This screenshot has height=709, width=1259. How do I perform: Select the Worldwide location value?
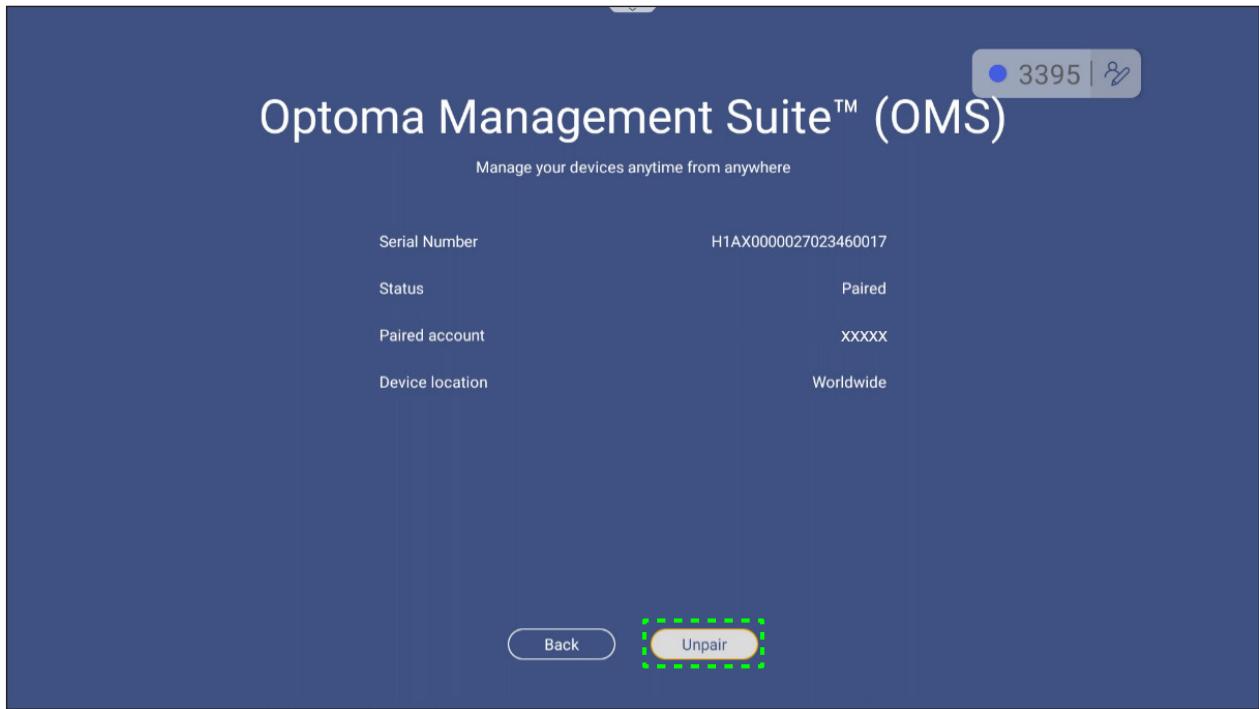point(849,383)
